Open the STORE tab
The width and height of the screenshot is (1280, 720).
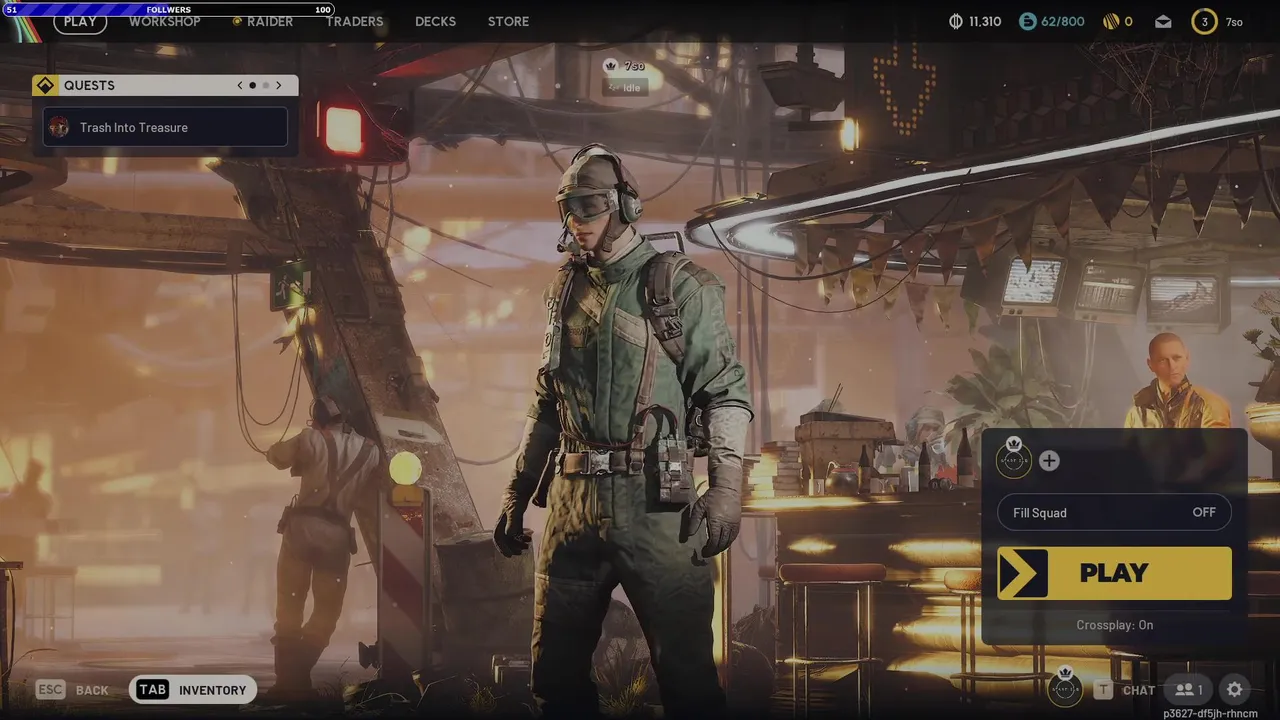pyautogui.click(x=508, y=21)
